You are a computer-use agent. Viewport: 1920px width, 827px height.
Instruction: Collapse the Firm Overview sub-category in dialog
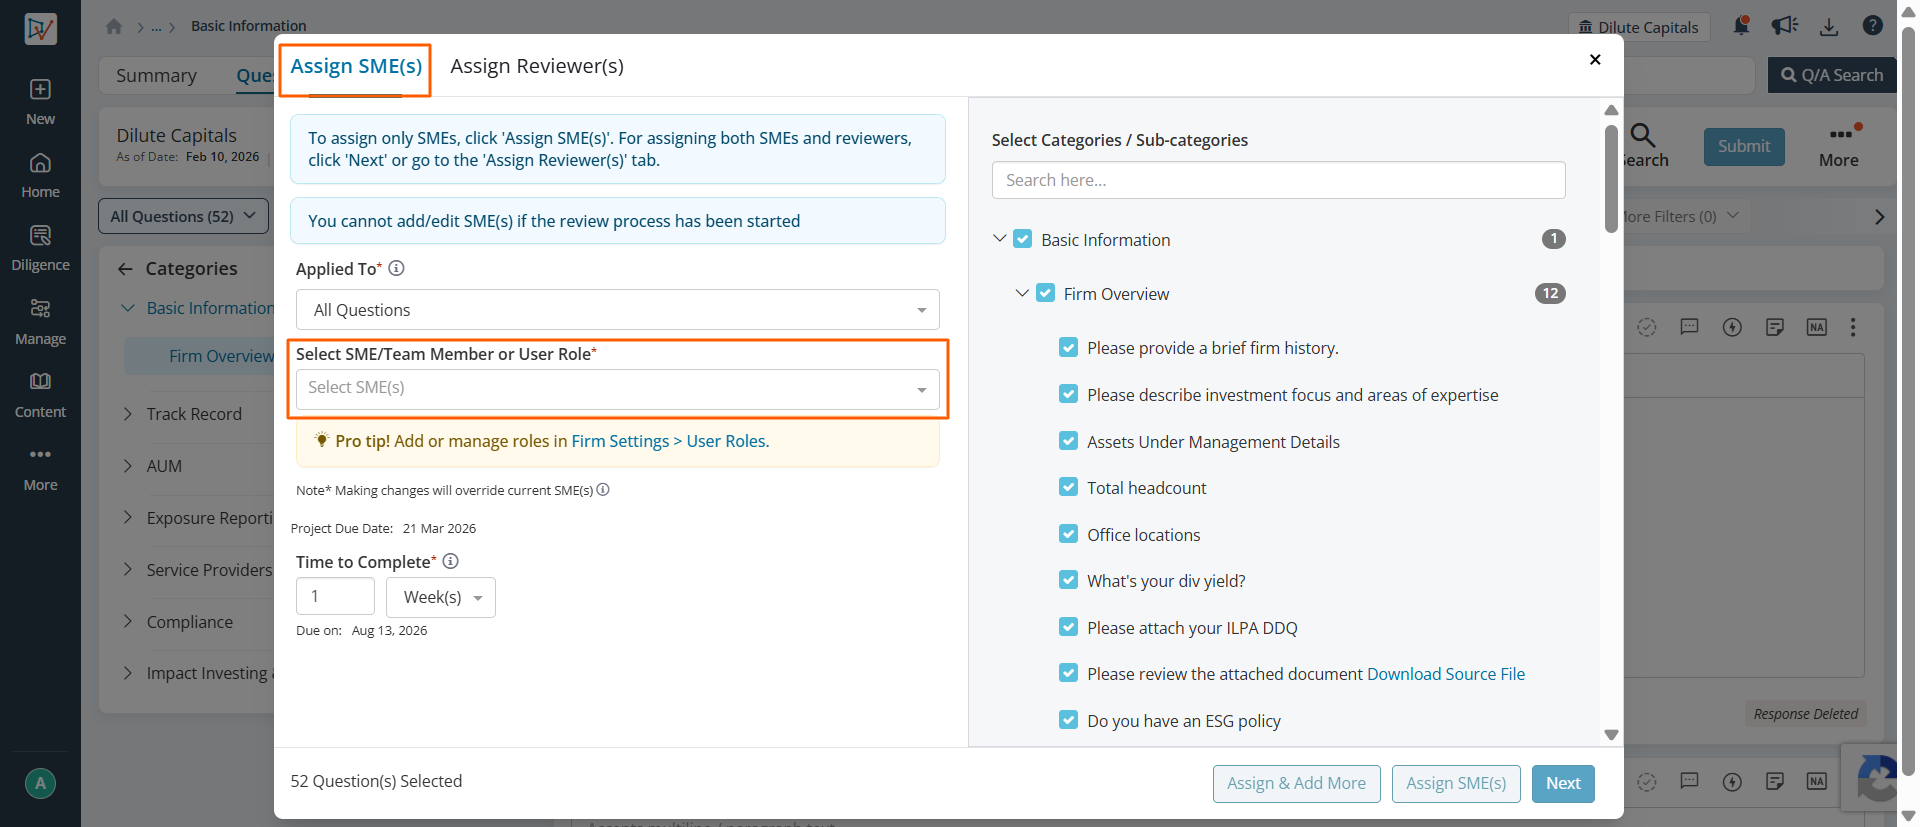pos(1022,293)
